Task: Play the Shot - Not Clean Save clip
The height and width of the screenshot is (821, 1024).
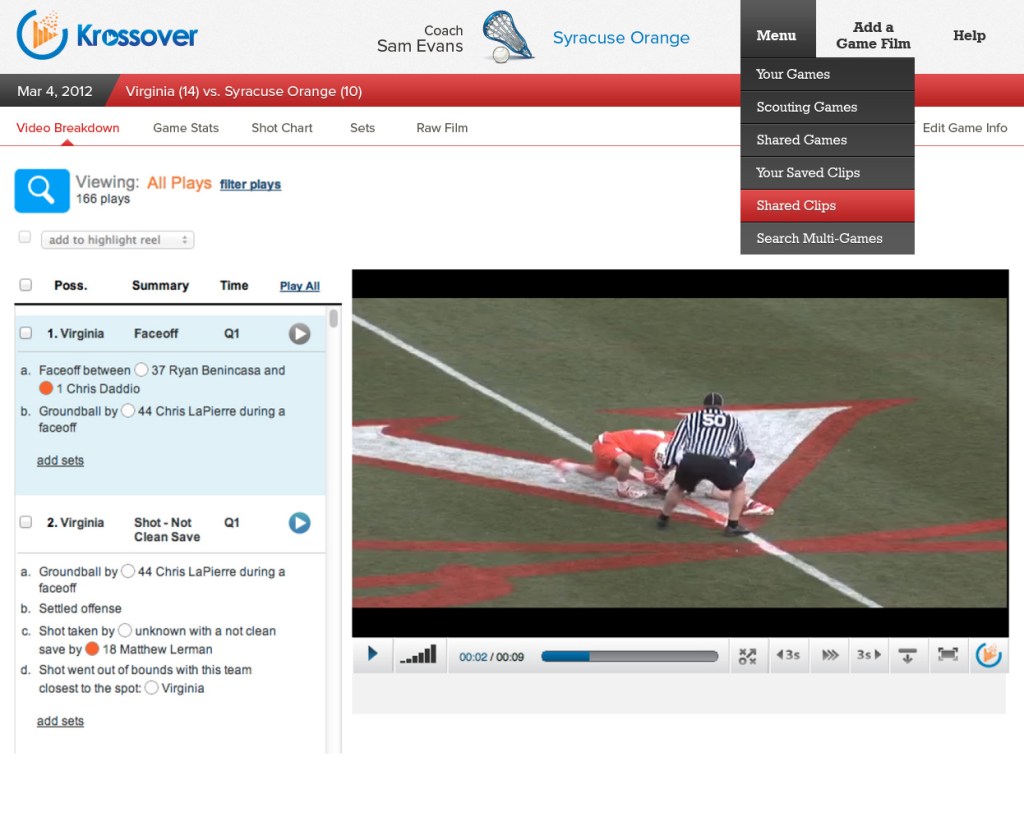Action: pyautogui.click(x=299, y=523)
